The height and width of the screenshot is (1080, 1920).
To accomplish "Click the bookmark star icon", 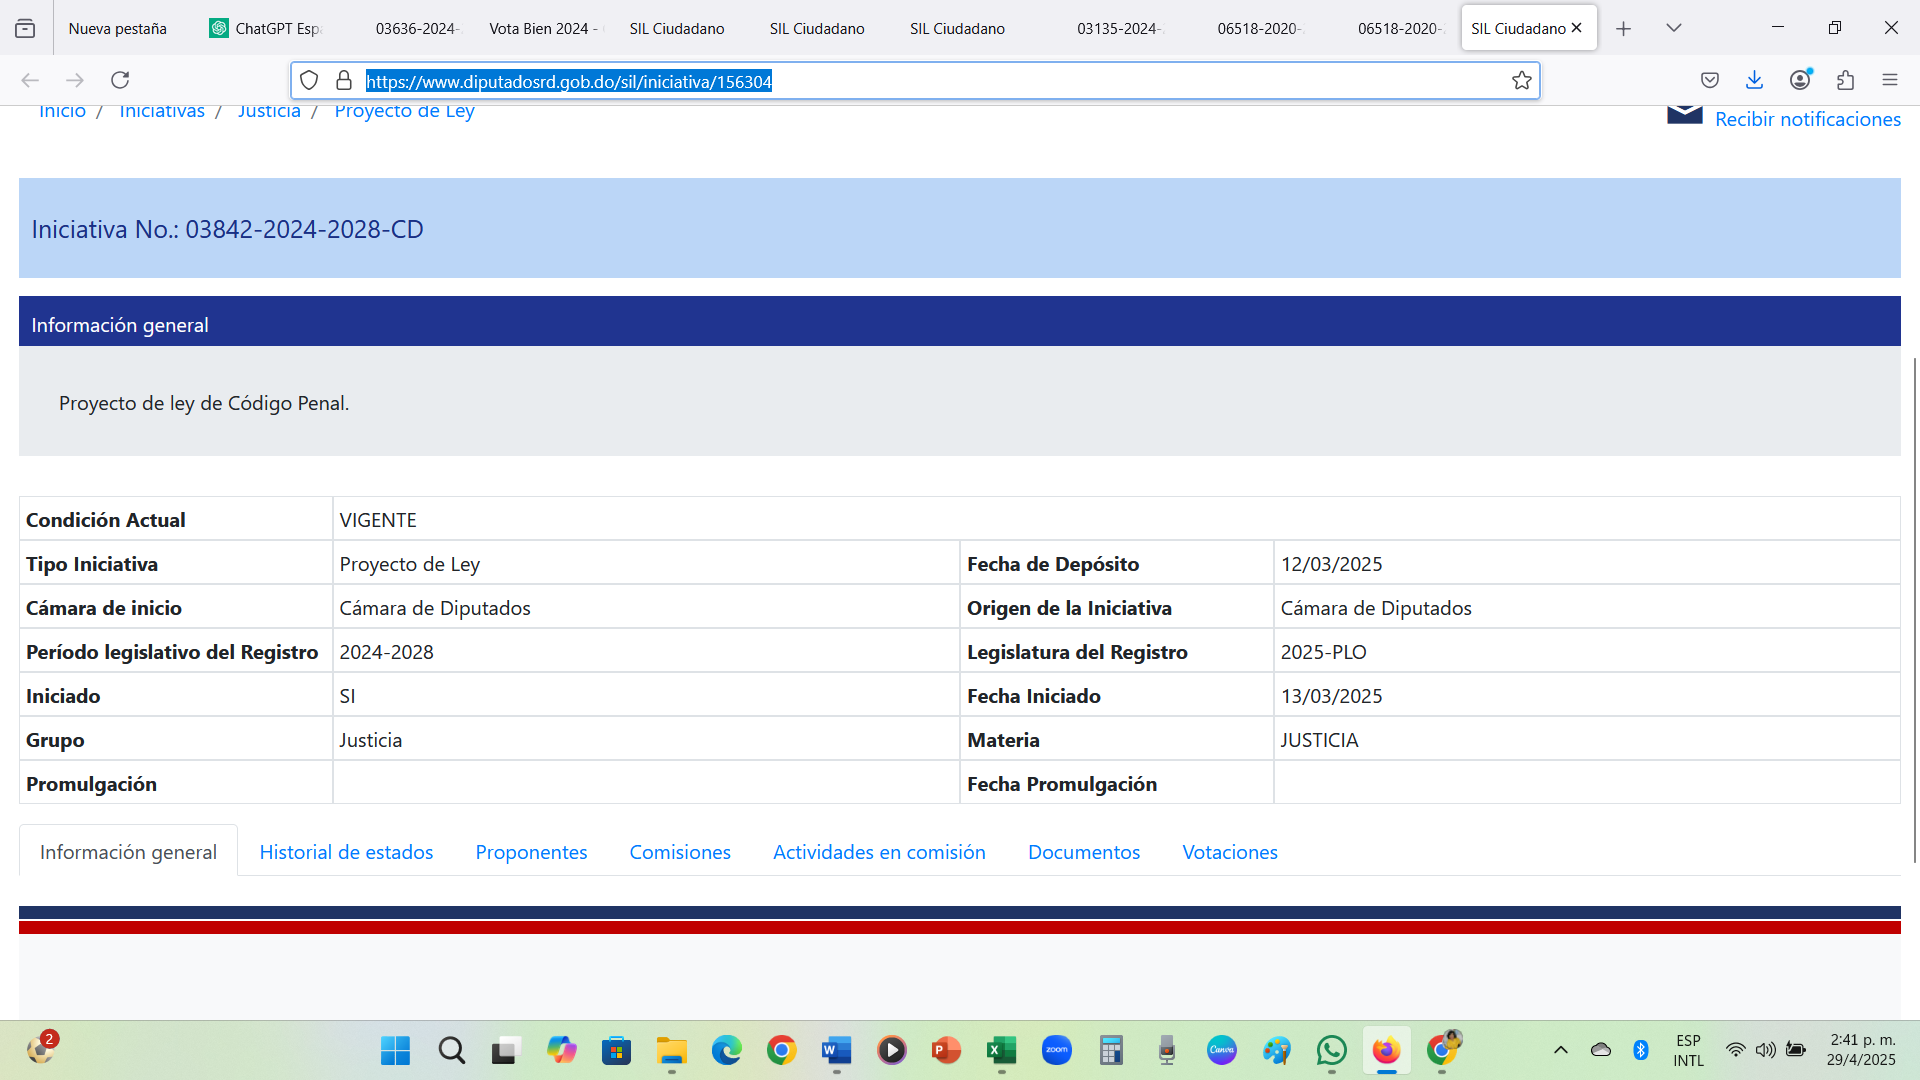I will pos(1521,81).
